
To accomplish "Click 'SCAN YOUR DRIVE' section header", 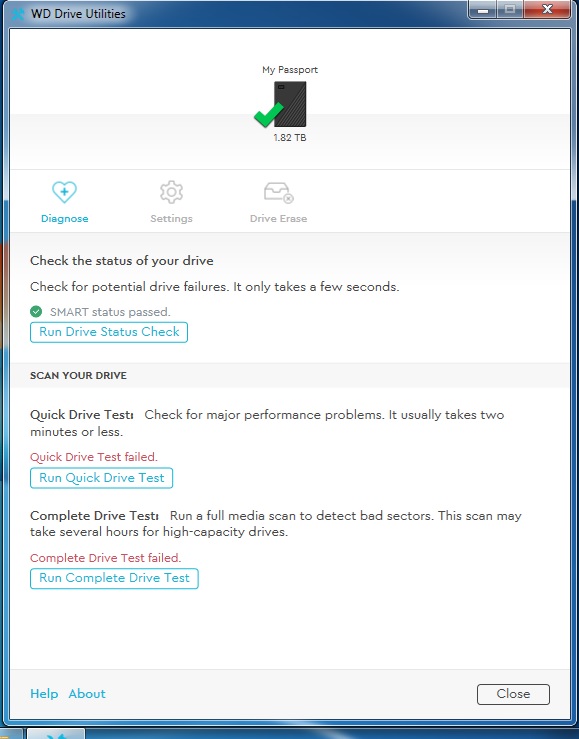I will pyautogui.click(x=78, y=376).
